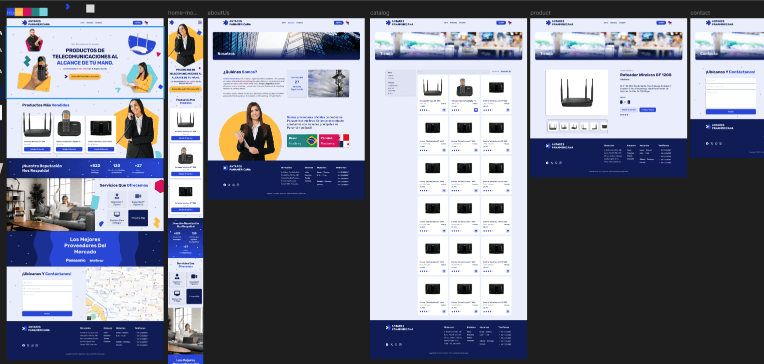Screen dimensions: 764x364
Task: Click the yellow CTA button in home-mobile frame
Action: [x=185, y=89]
